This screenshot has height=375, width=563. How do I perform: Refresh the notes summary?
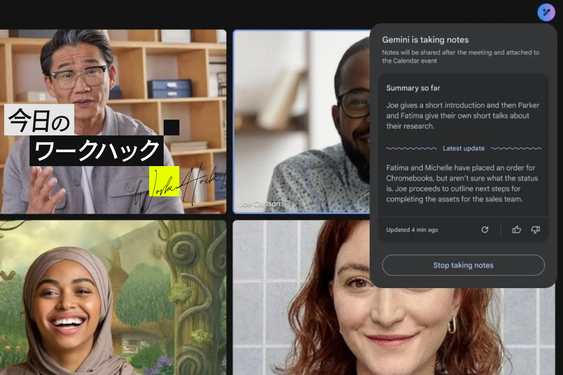tap(485, 230)
